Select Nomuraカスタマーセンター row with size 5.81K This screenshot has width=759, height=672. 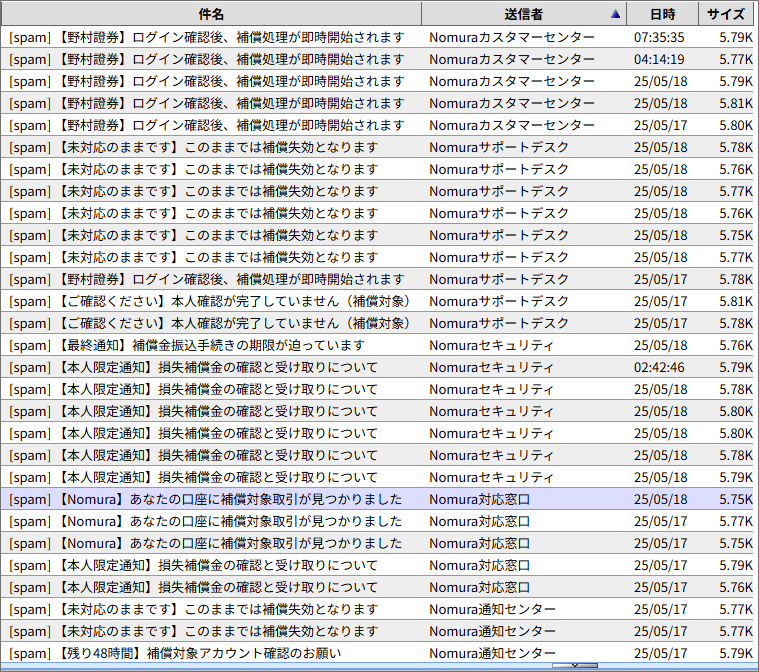click(x=377, y=103)
